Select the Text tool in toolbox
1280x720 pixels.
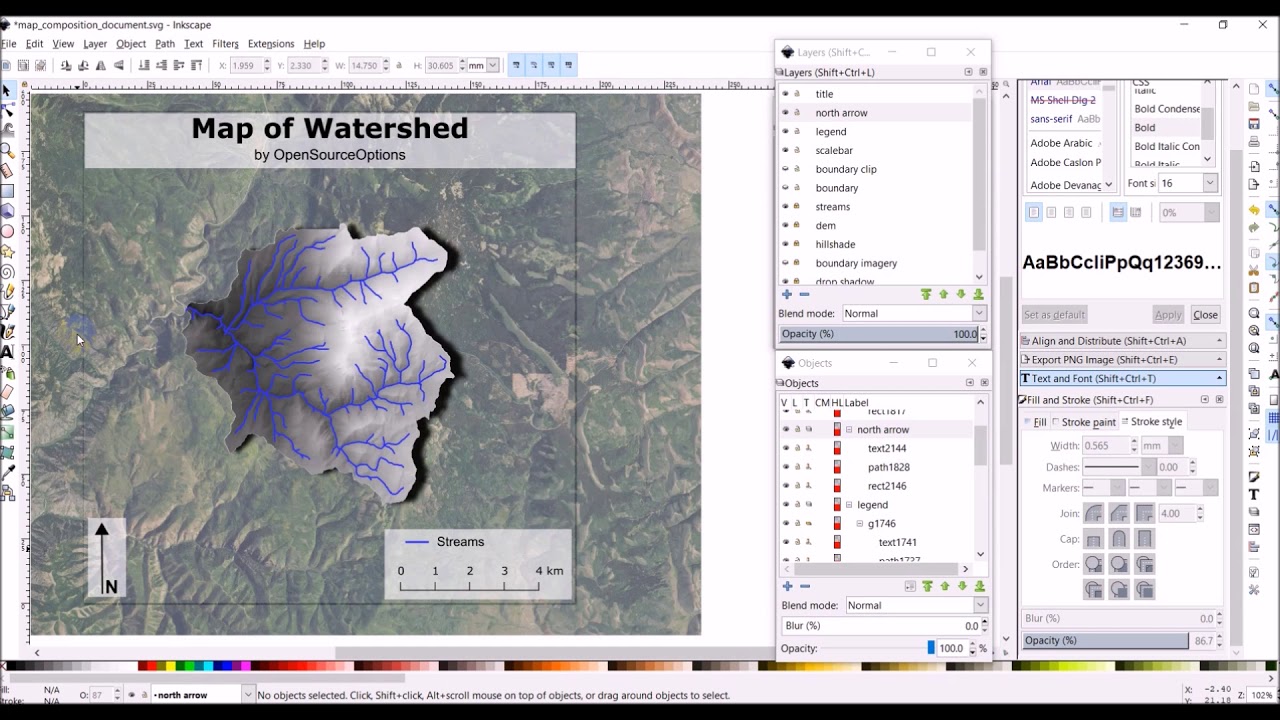coord(7,352)
